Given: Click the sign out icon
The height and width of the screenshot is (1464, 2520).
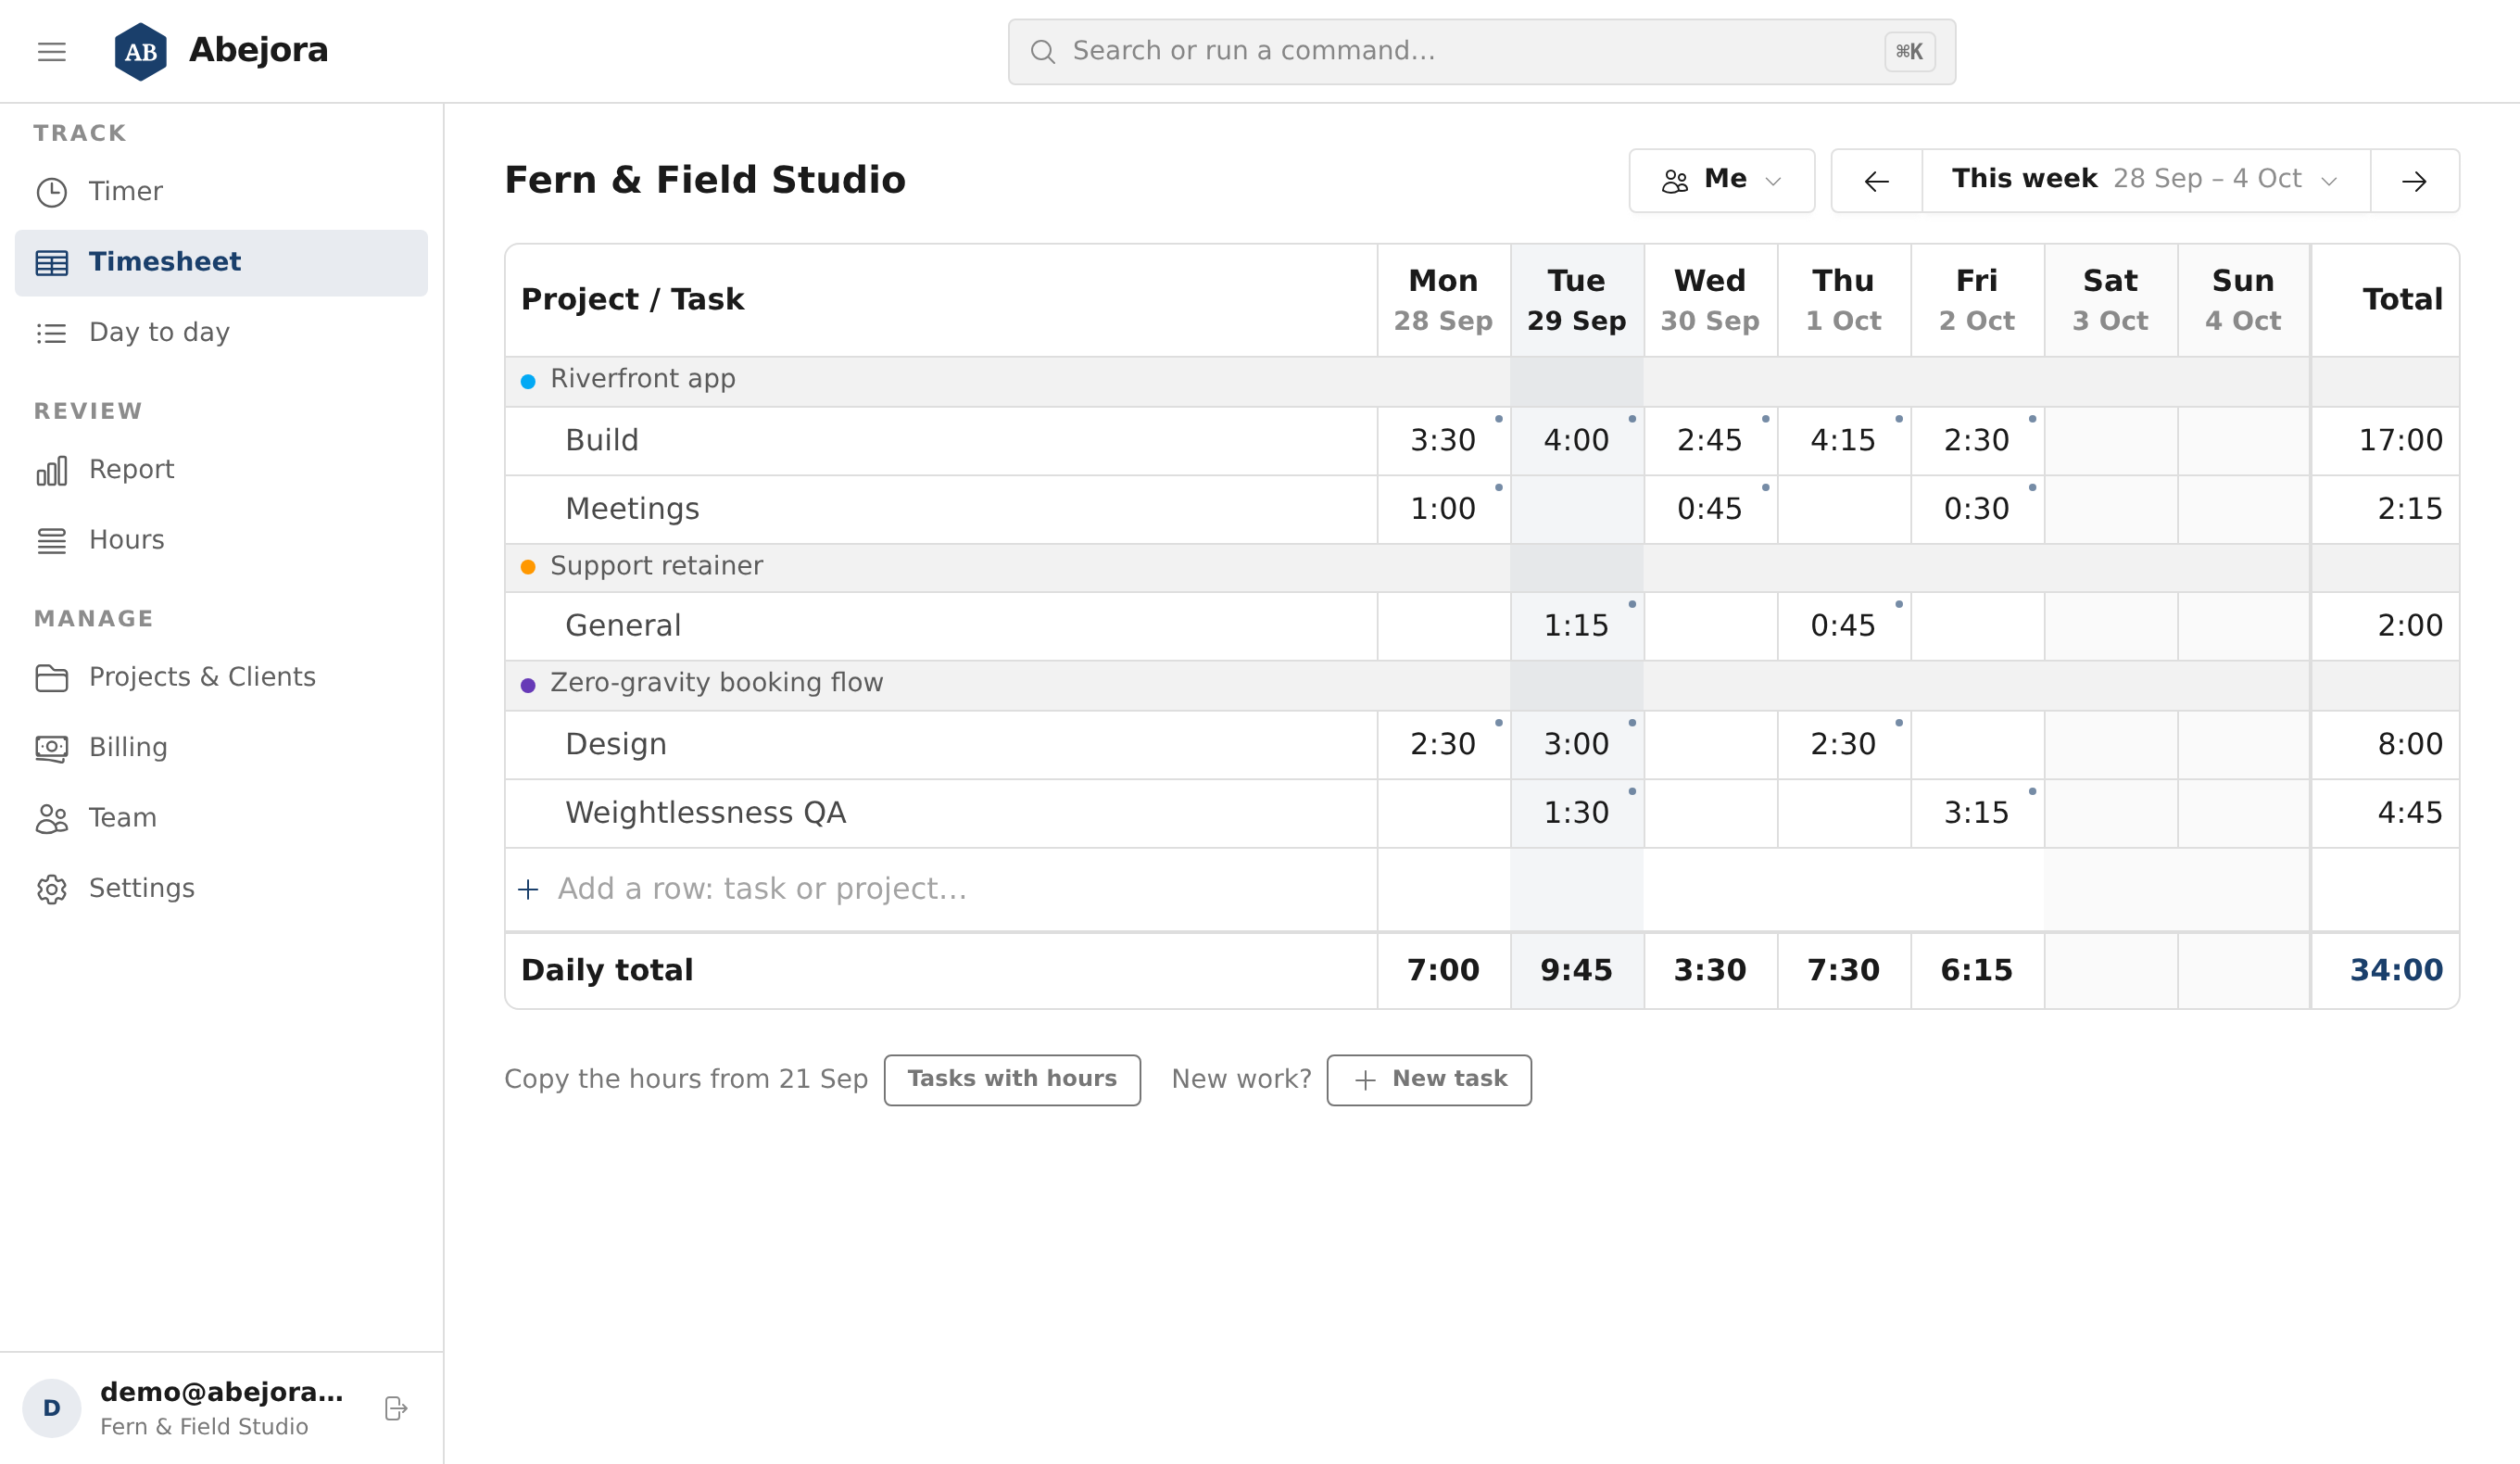Looking at the screenshot, I should [x=396, y=1408].
